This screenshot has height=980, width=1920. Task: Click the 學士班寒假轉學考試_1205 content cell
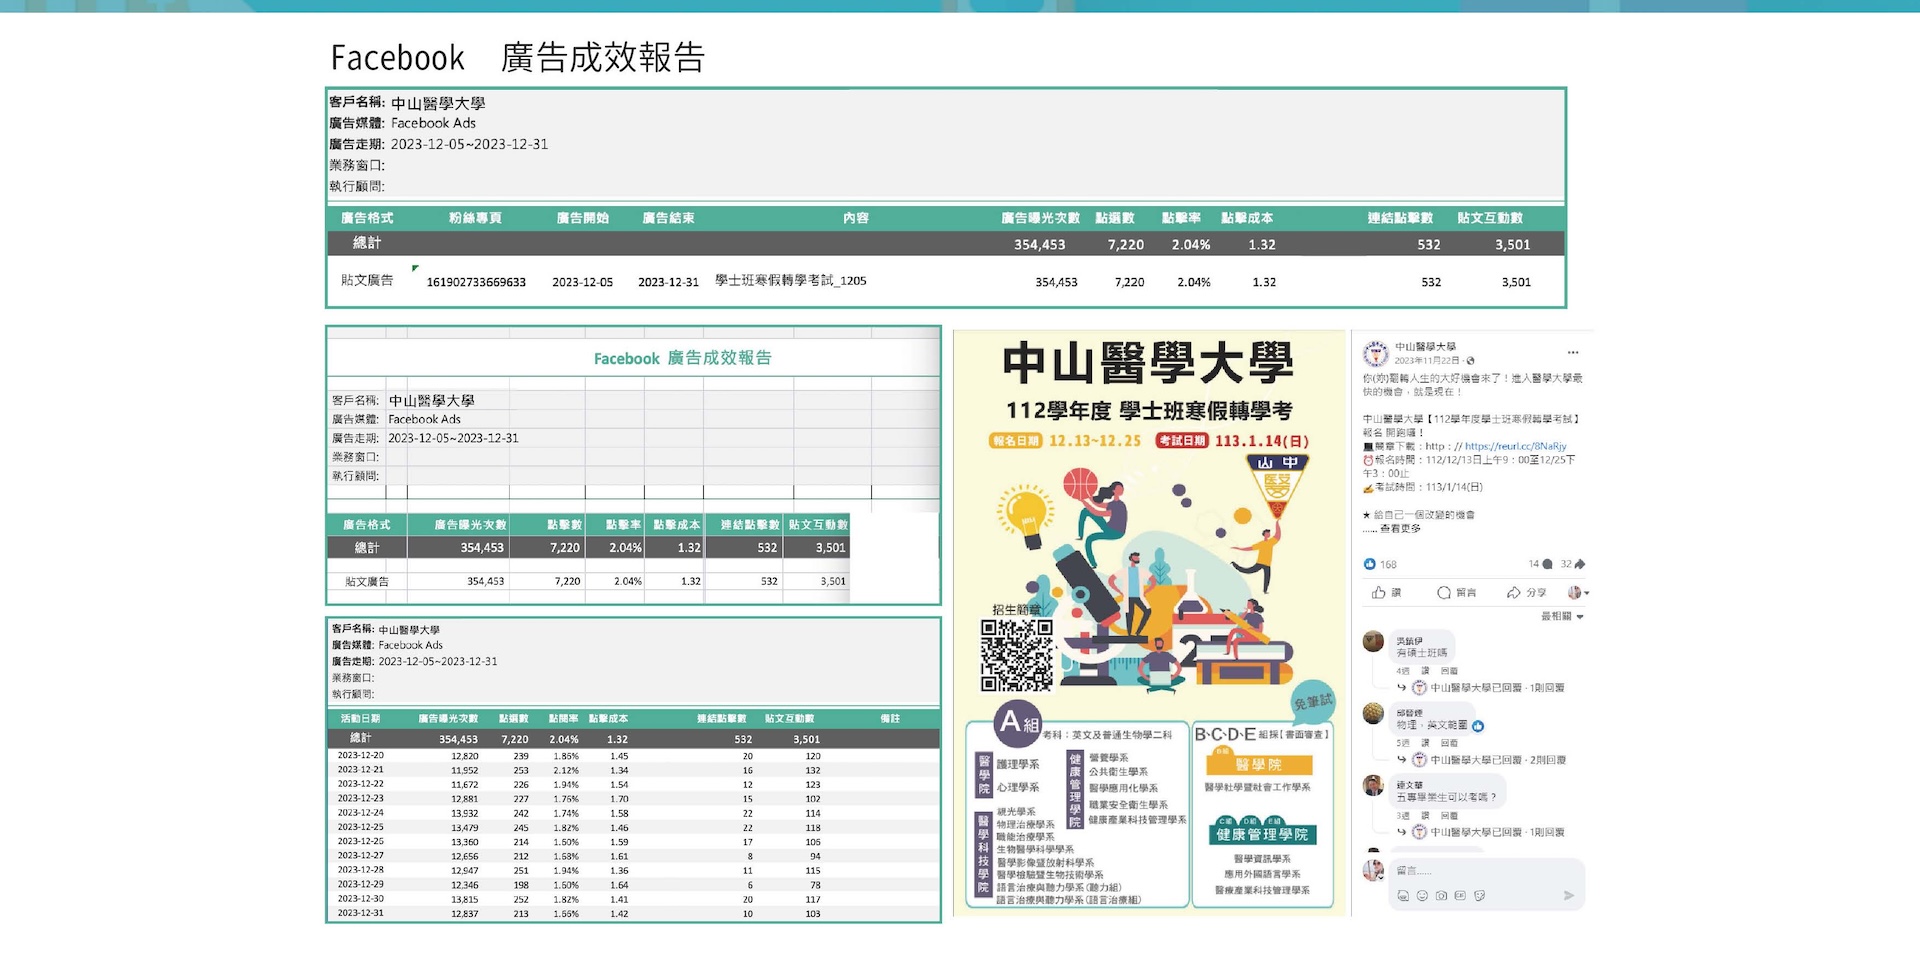790,281
